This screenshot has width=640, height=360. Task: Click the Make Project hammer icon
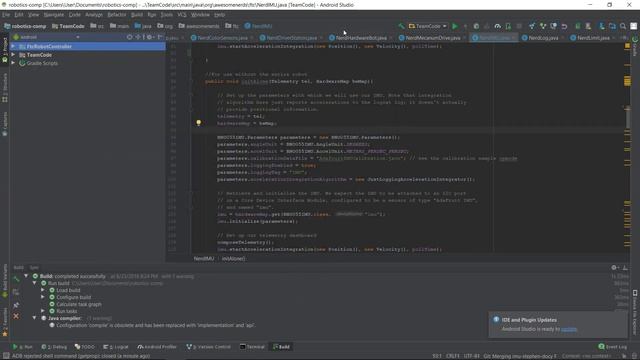(402, 26)
